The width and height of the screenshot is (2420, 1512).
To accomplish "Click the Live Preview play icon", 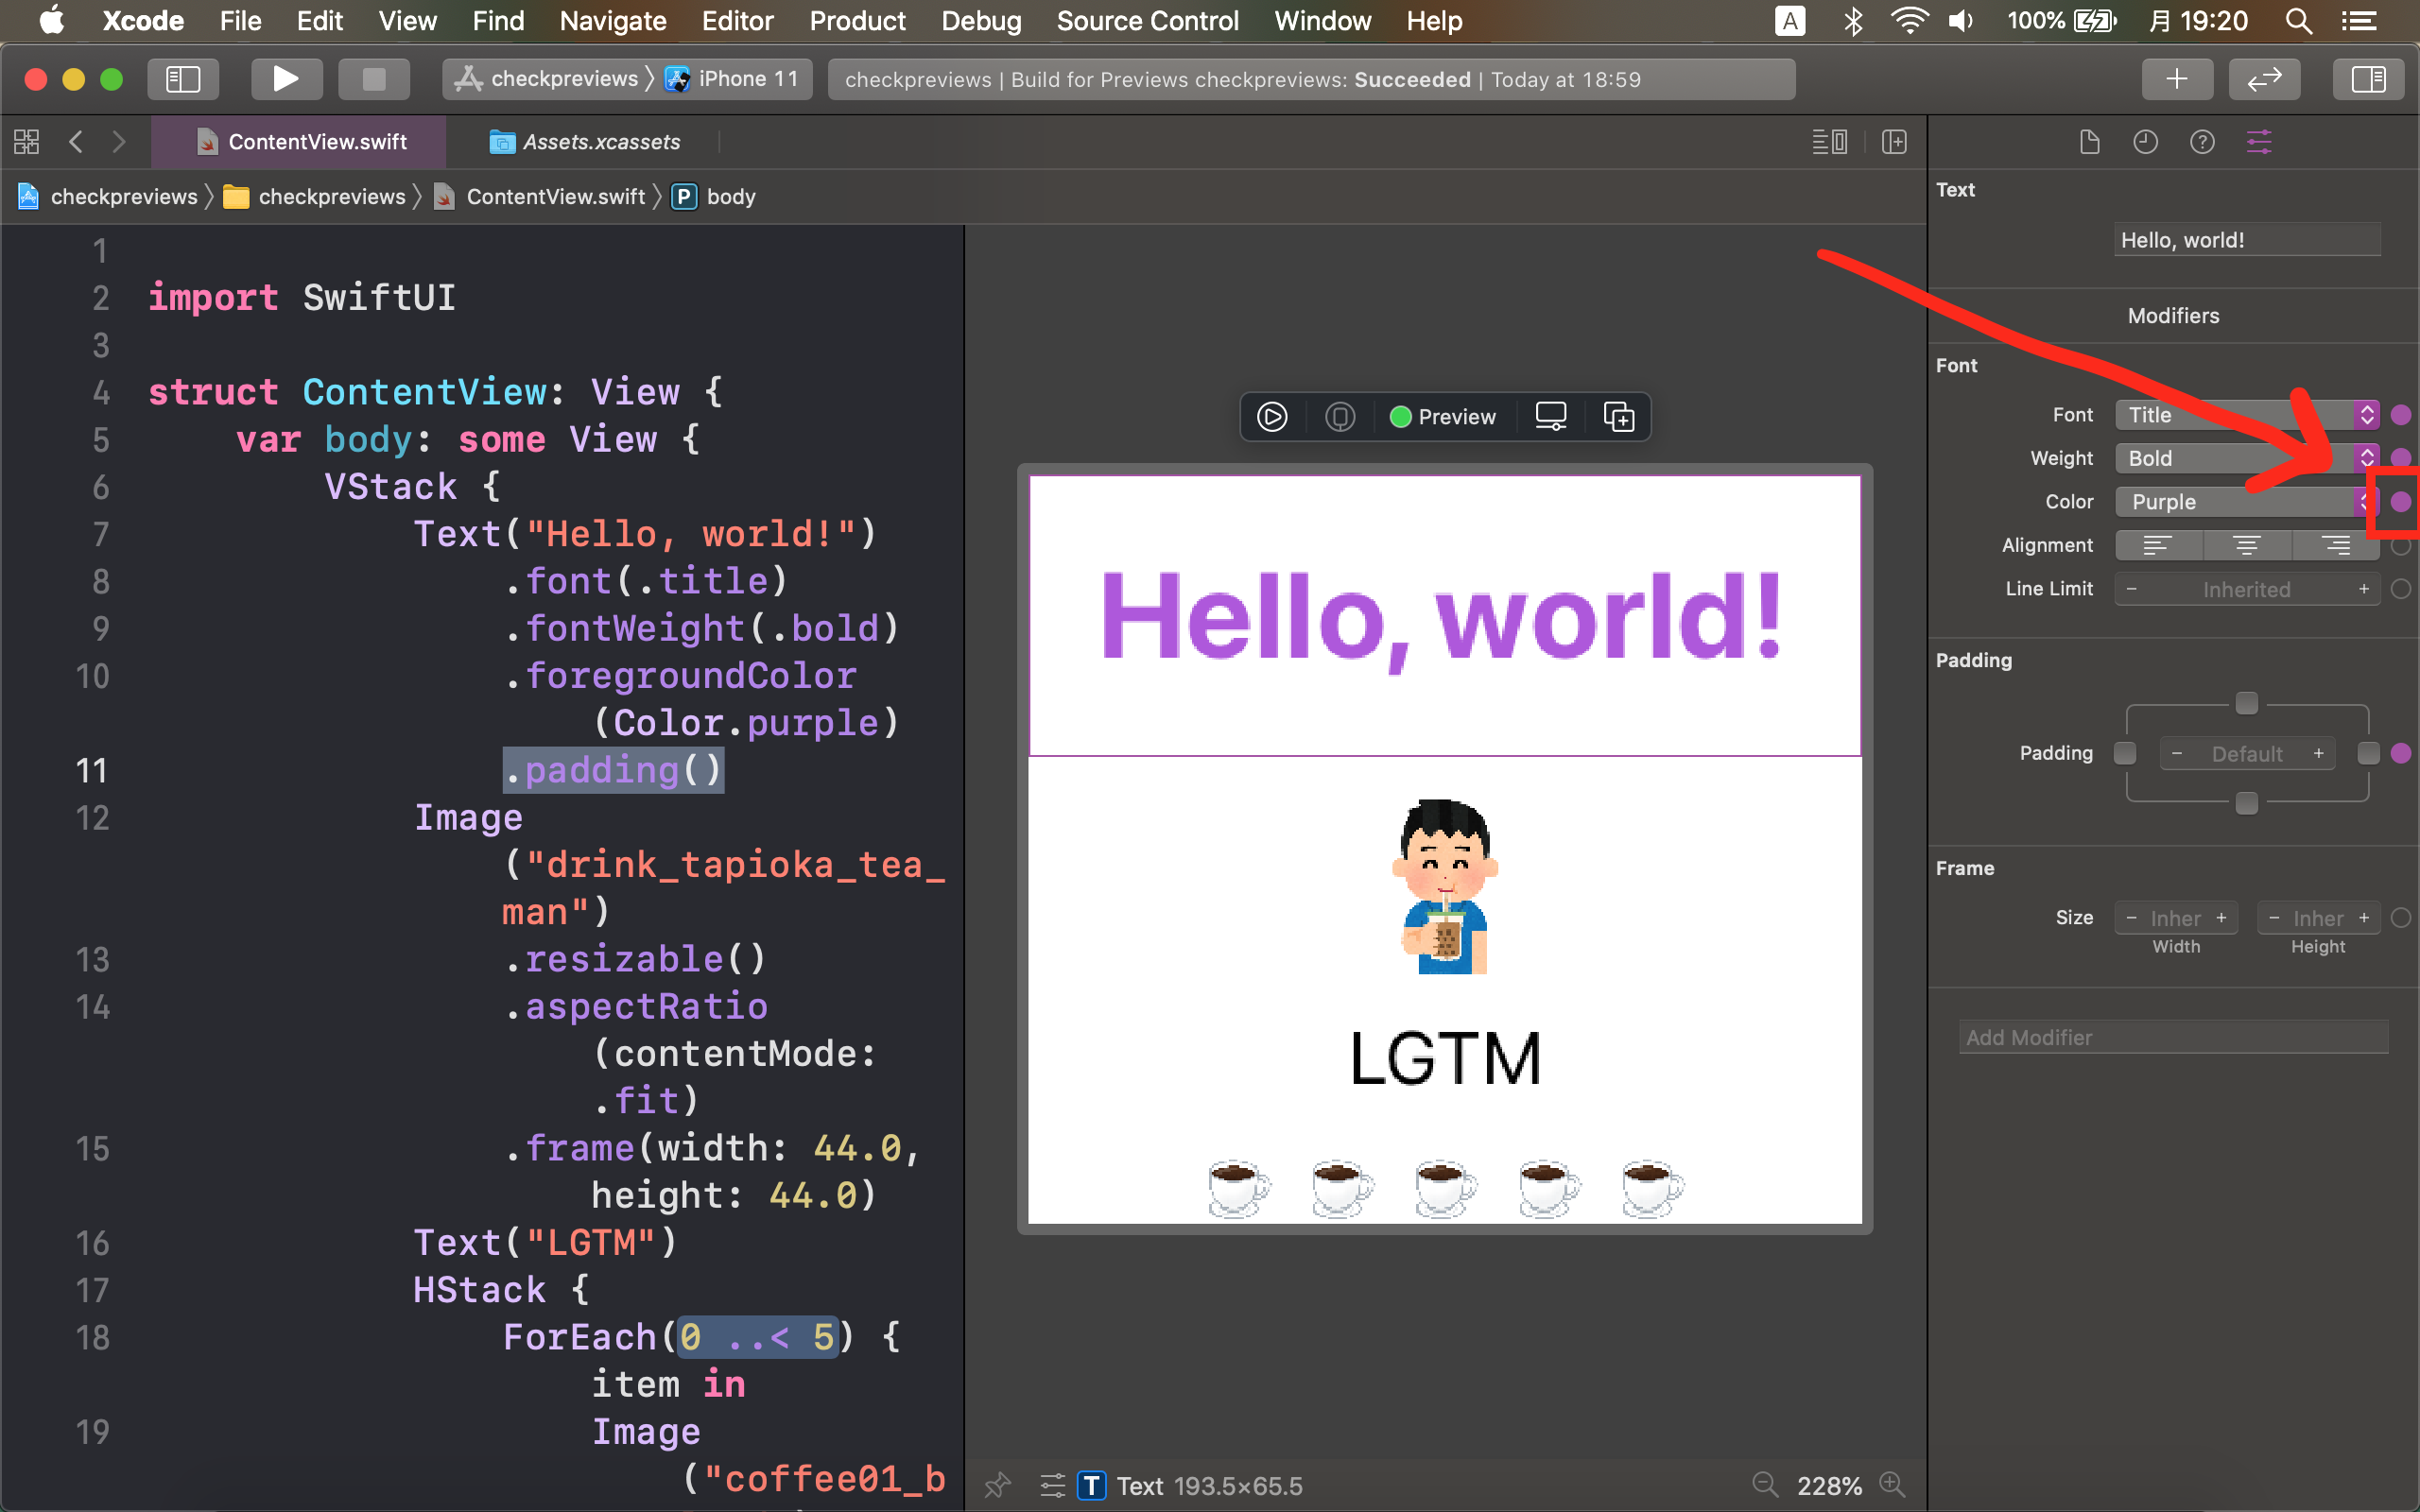I will 1272,417.
